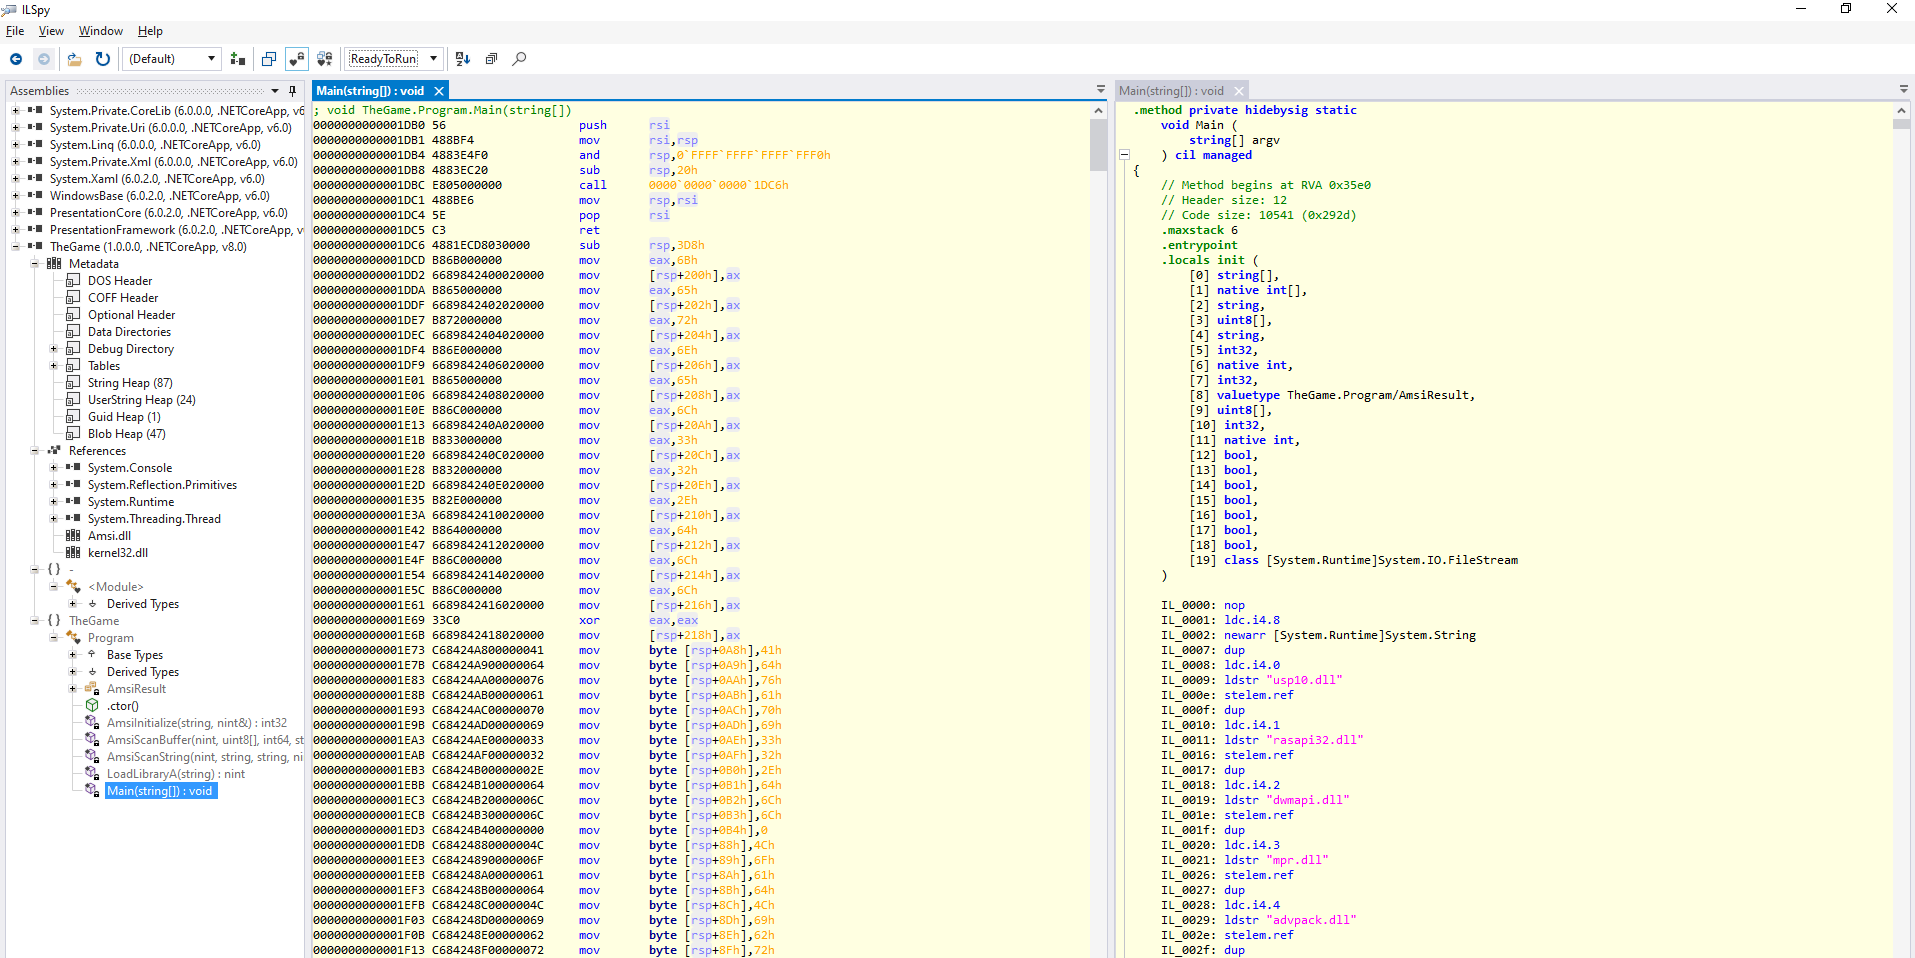This screenshot has height=958, width=1915.
Task: Click the Collapse all tree nodes icon
Action: point(491,59)
